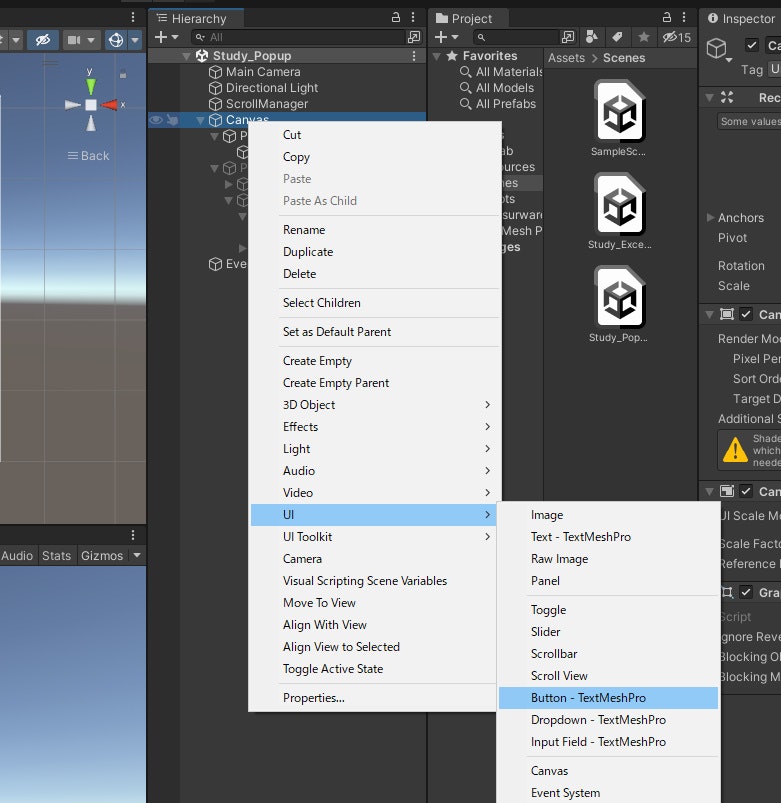This screenshot has width=781, height=803.
Task: Click the Project search field
Action: point(516,37)
